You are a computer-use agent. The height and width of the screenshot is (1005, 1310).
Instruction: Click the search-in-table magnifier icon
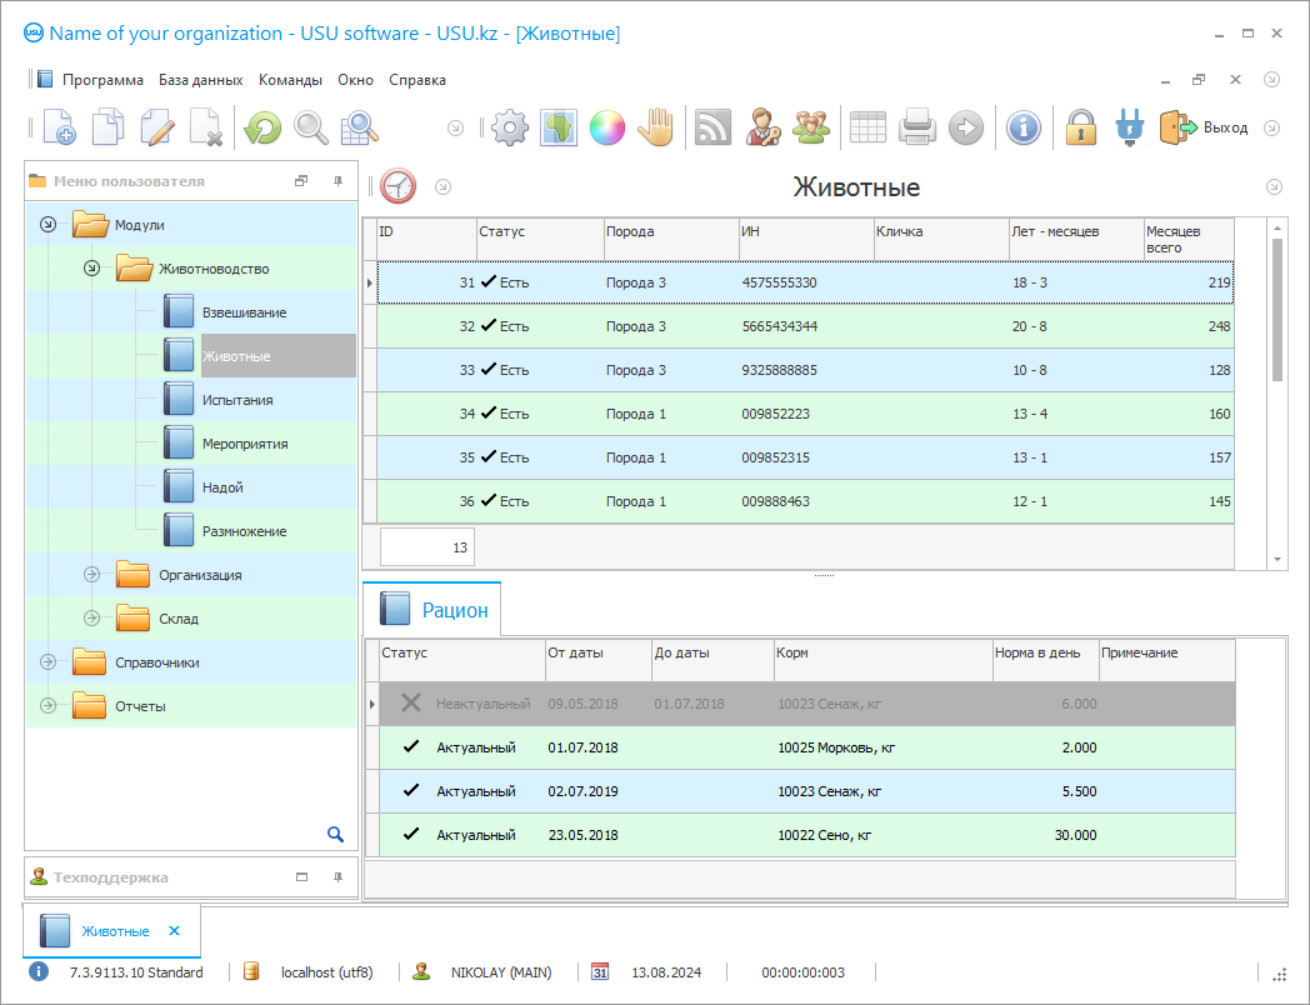coord(360,128)
